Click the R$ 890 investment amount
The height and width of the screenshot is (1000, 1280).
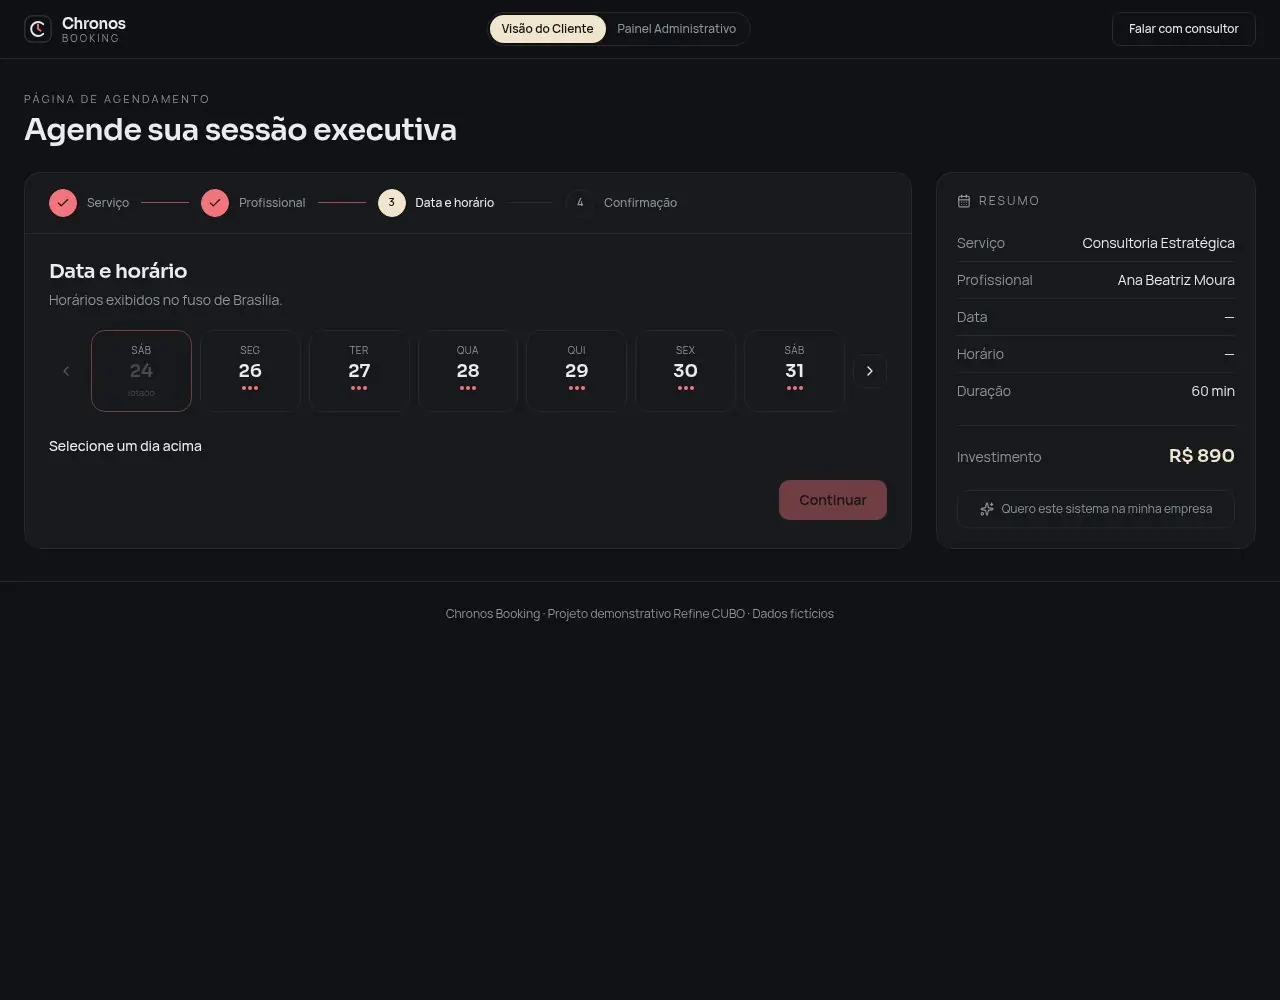point(1202,456)
